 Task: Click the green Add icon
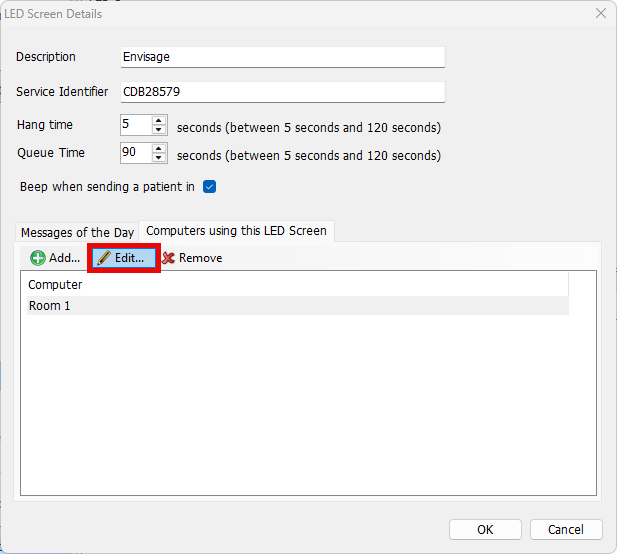pos(38,258)
